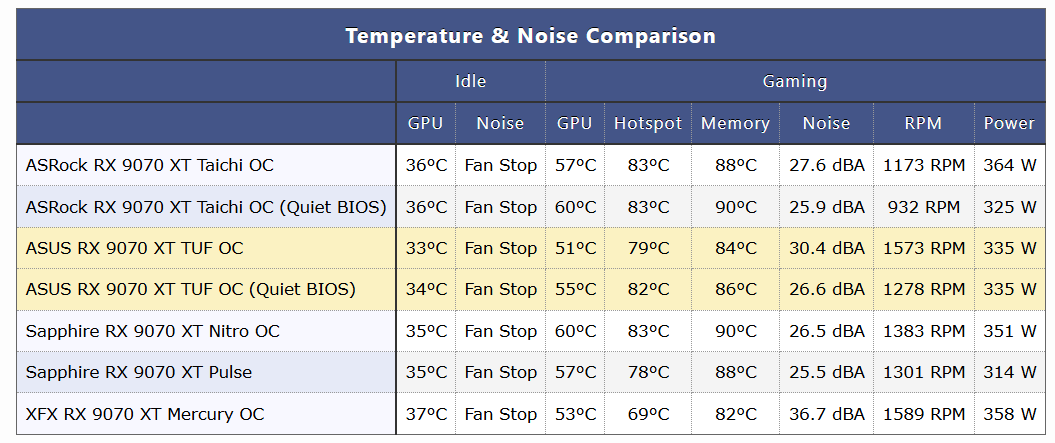Select ASRock RX 9070 XT Taichi OC row label

click(150, 165)
